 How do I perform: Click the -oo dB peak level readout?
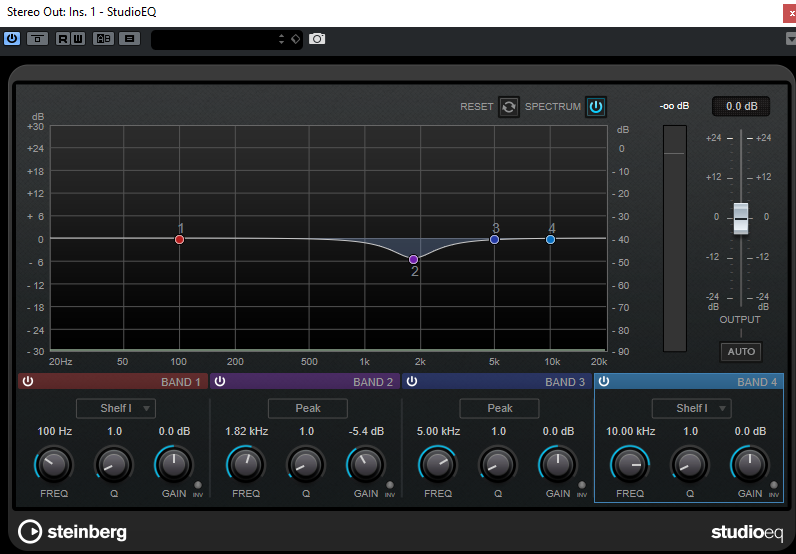[674, 106]
